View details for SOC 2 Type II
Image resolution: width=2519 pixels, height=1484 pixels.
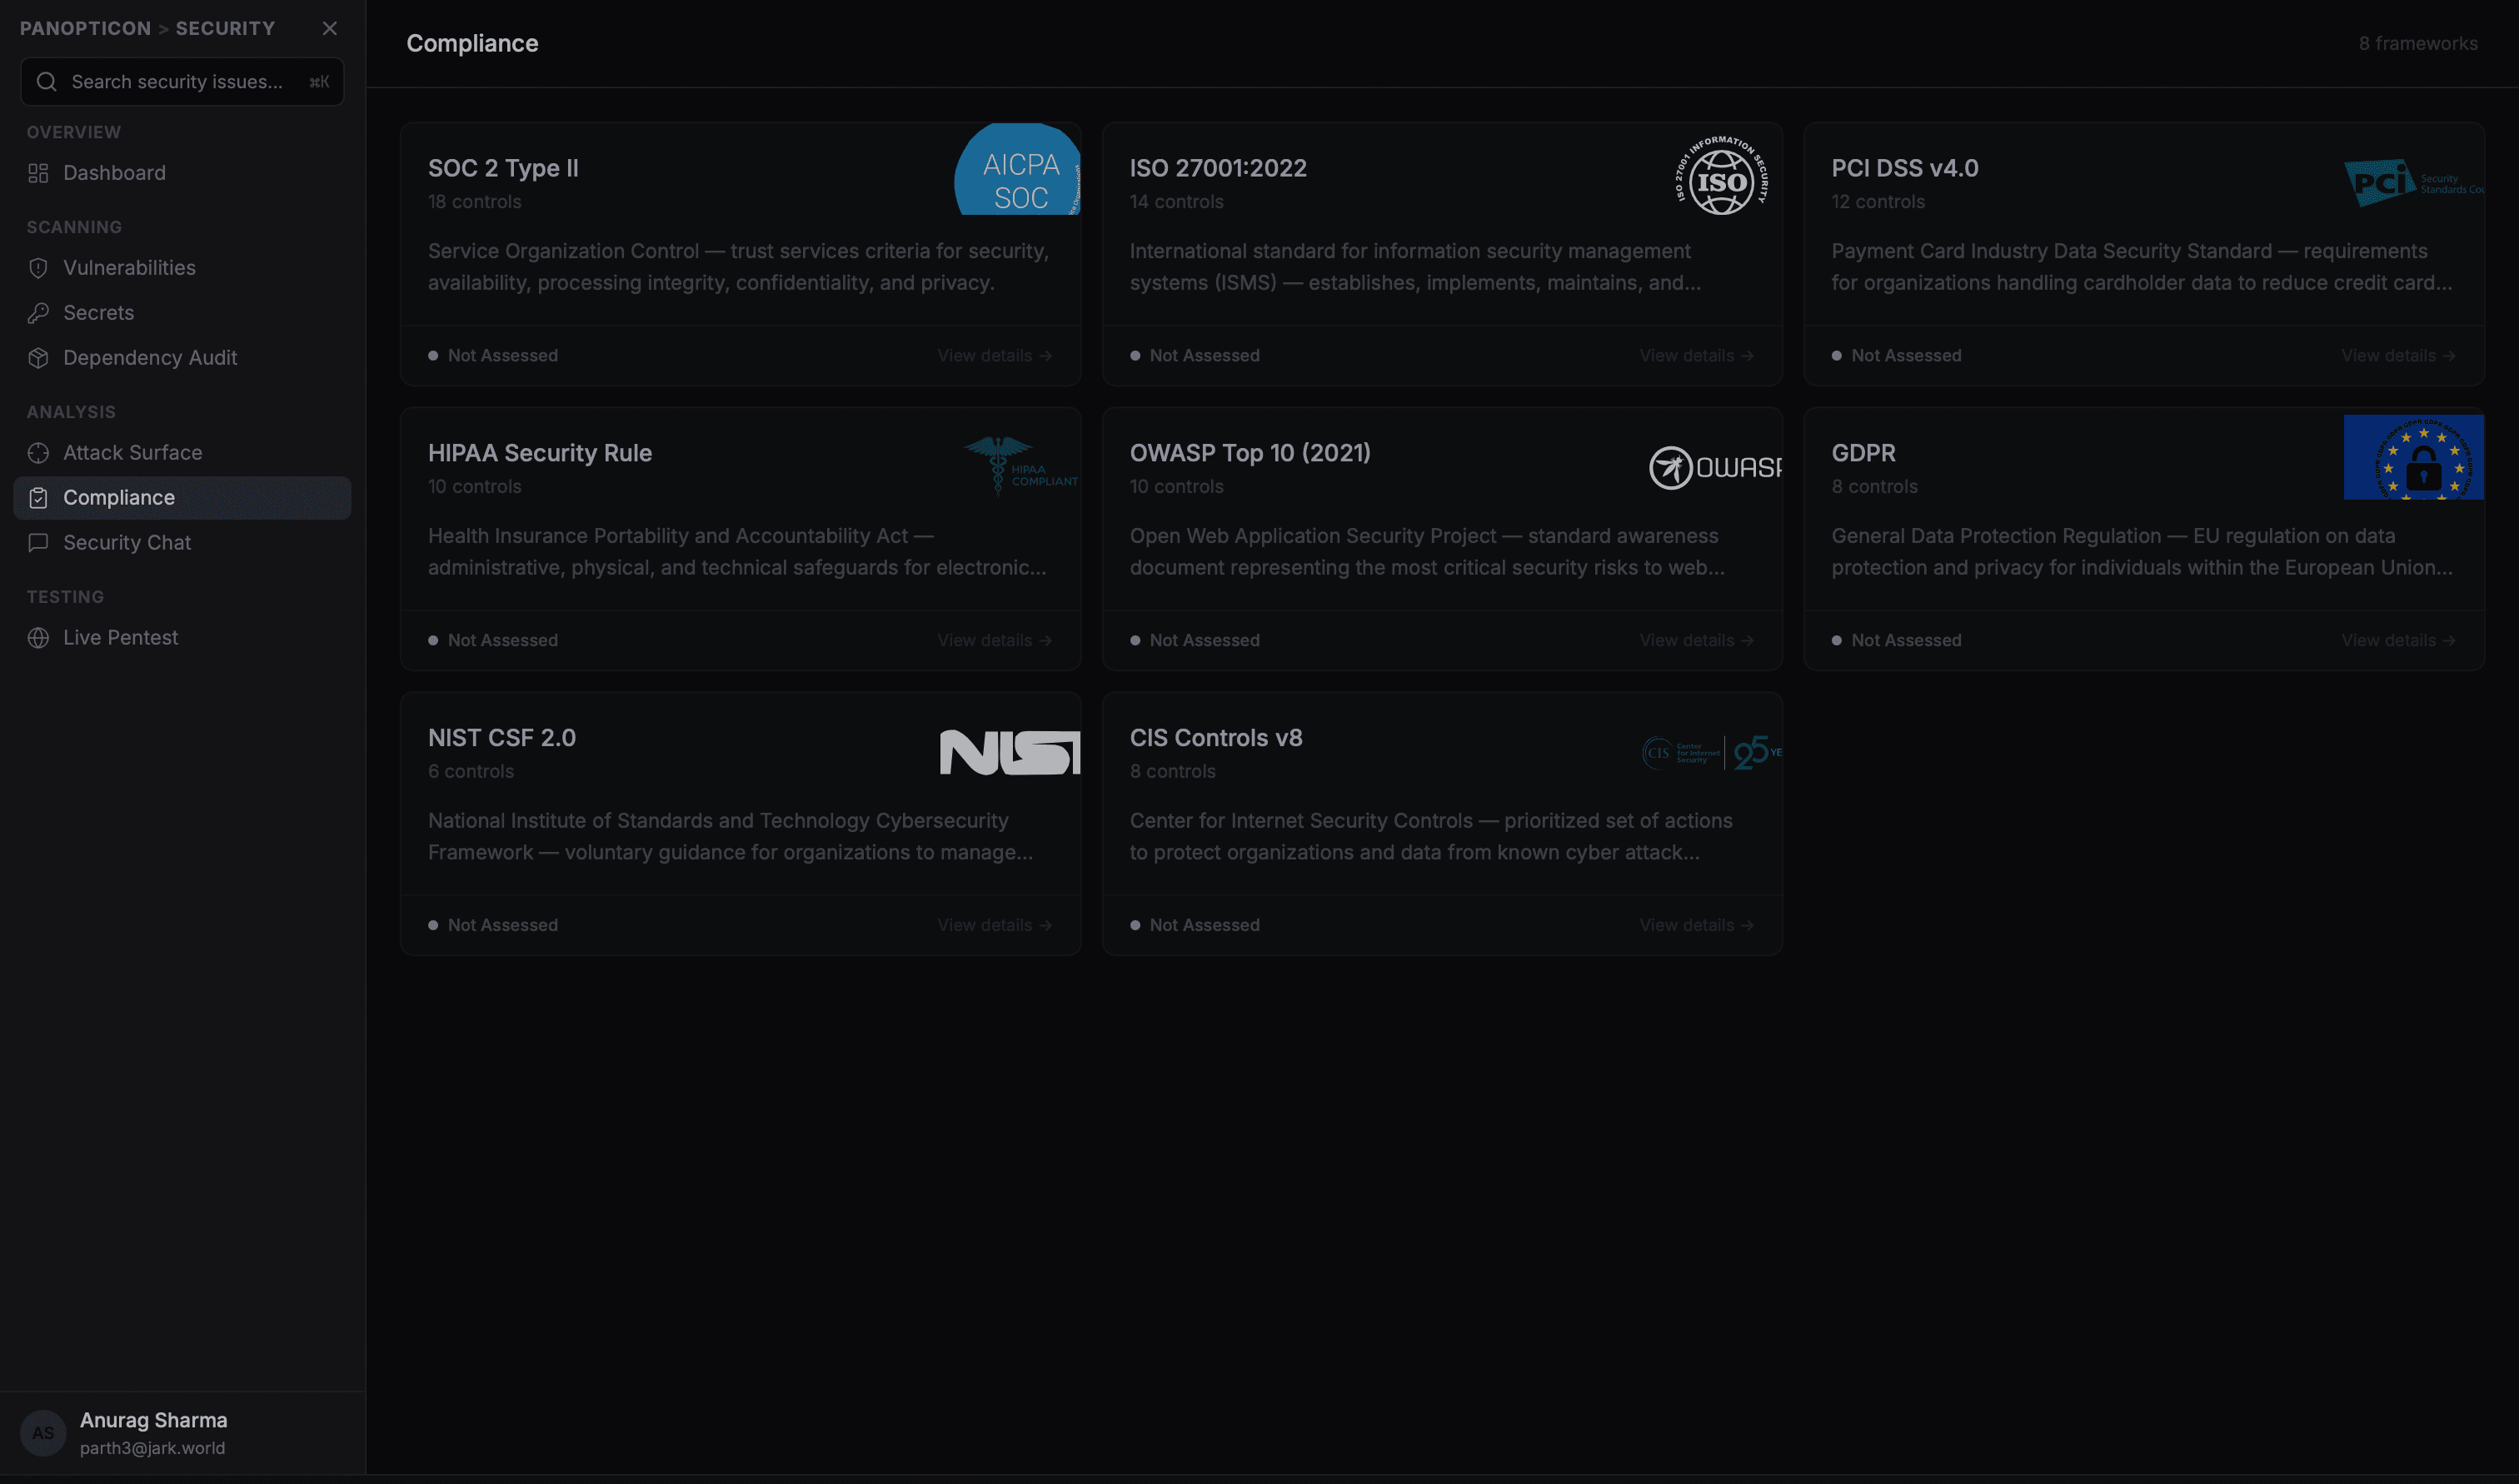tap(993, 355)
